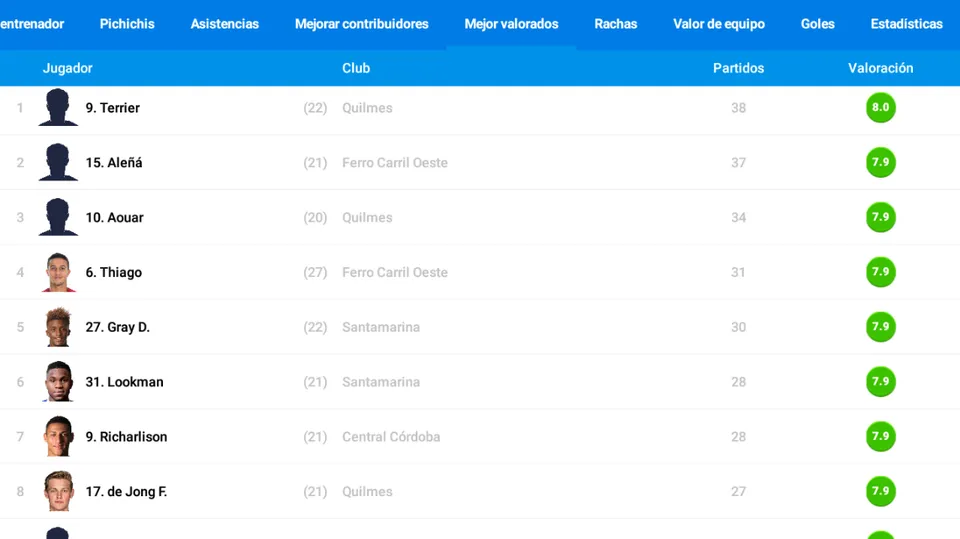Click the Club column header
This screenshot has height=539, width=960.
click(x=356, y=68)
